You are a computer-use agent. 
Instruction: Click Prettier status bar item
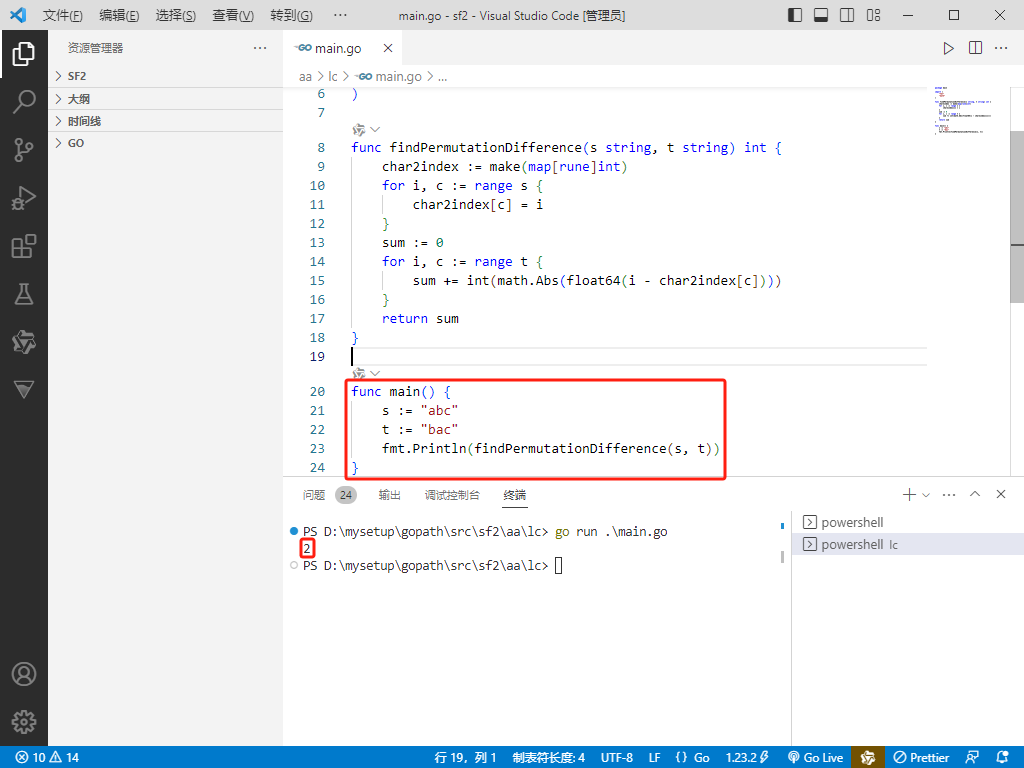(921, 758)
